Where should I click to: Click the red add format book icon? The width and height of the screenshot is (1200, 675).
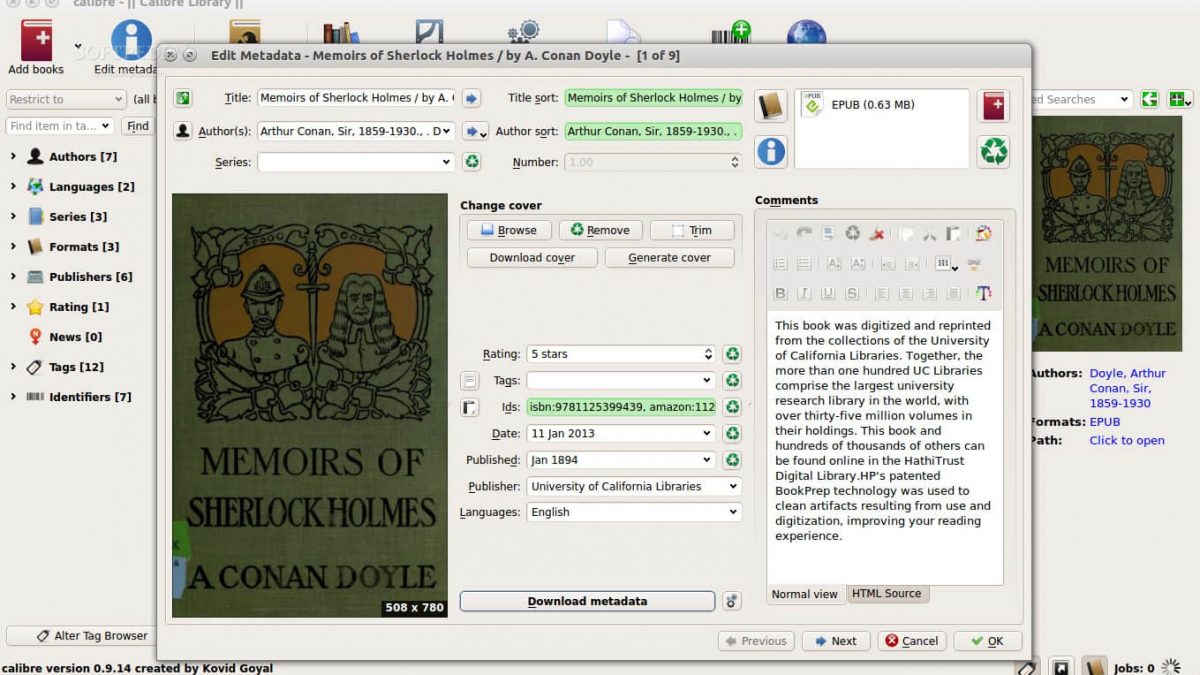point(994,106)
